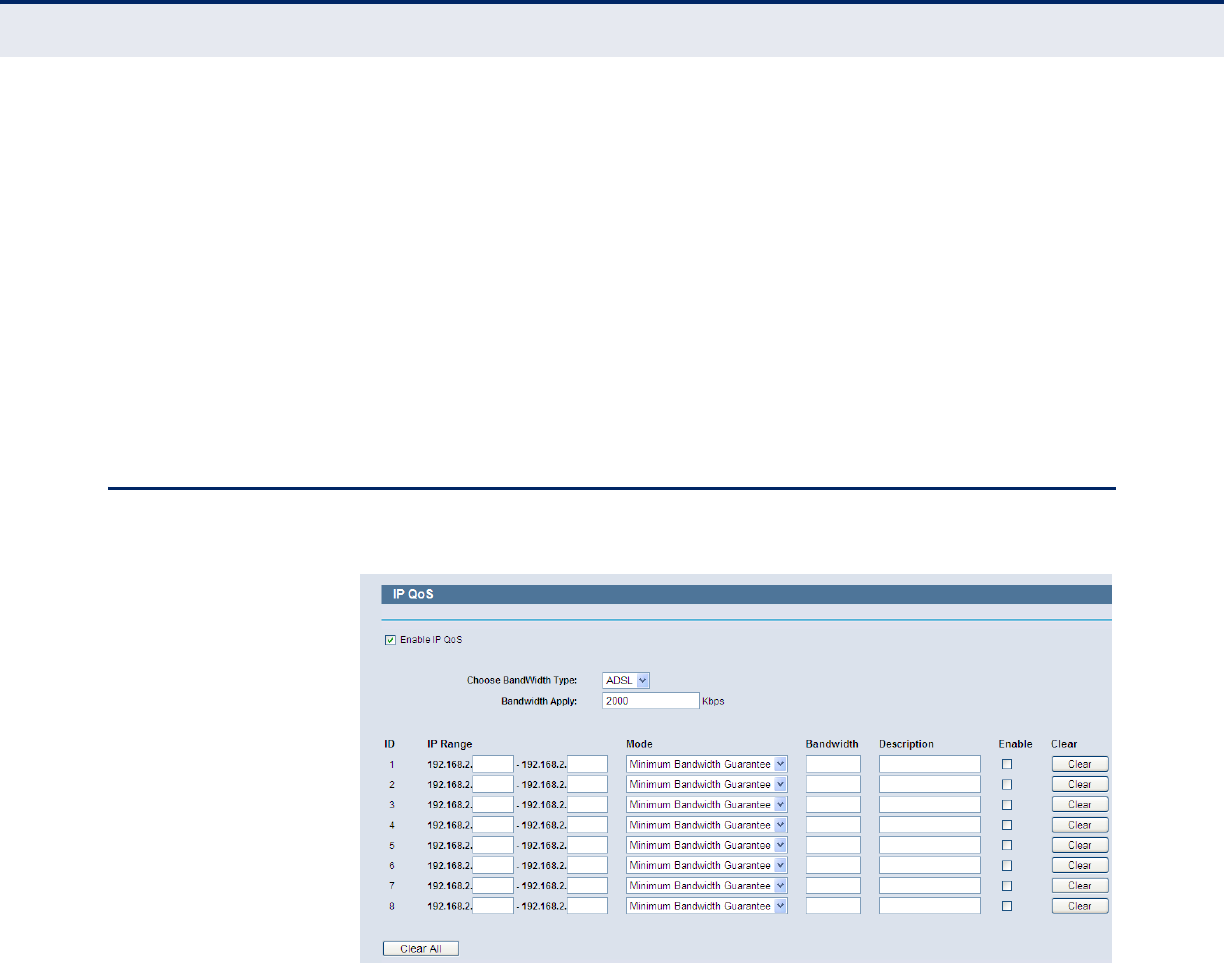This screenshot has height=963, width=1224.
Task: Focus the end IP field of rule ID 1
Action: (587, 764)
